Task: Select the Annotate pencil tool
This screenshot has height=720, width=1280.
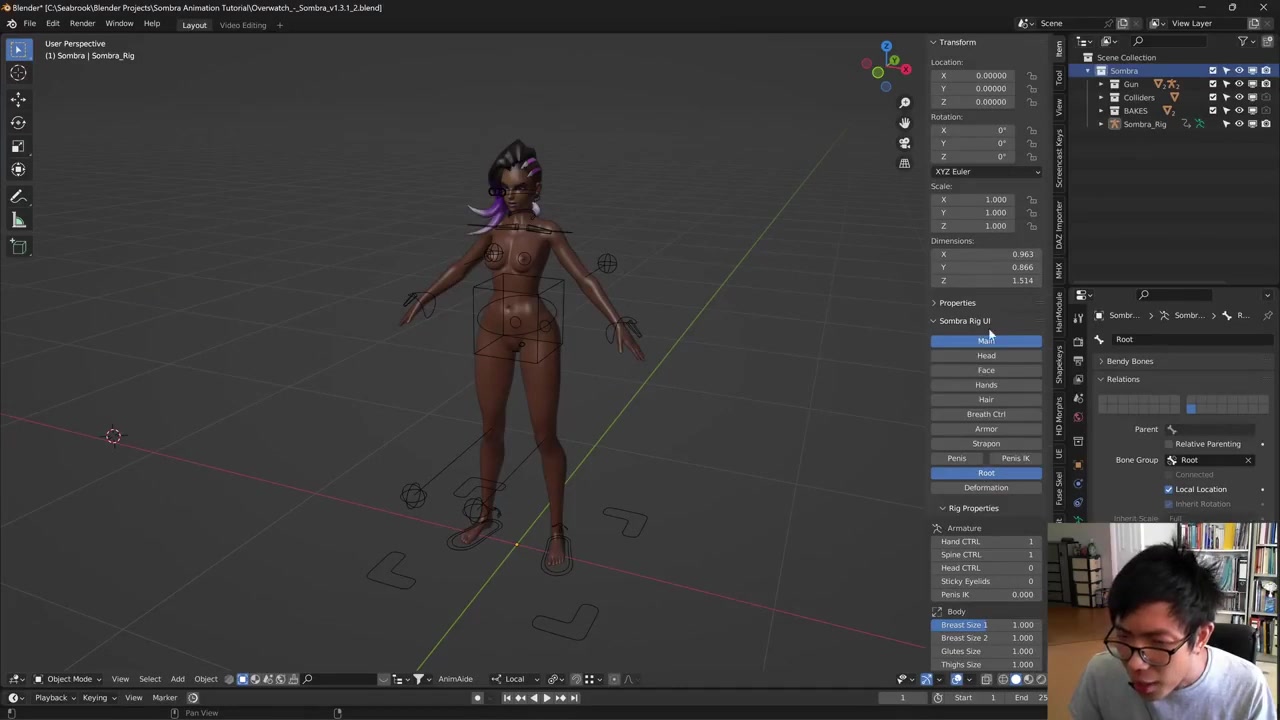Action: pos(18,197)
